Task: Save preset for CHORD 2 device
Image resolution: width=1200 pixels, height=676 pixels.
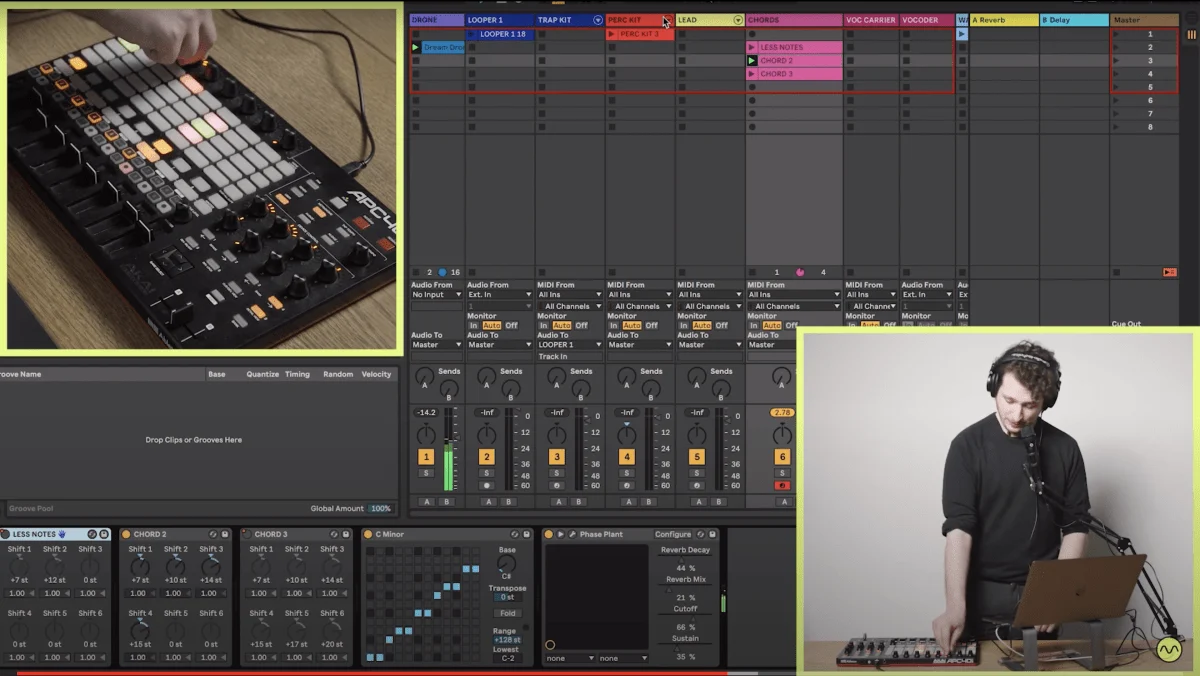Action: [x=225, y=534]
